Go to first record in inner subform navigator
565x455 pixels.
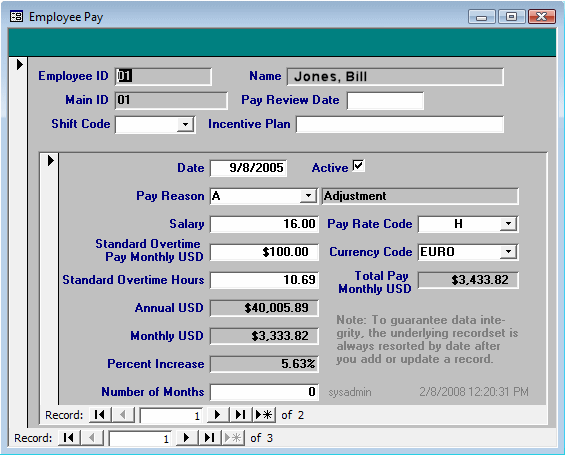coord(100,415)
